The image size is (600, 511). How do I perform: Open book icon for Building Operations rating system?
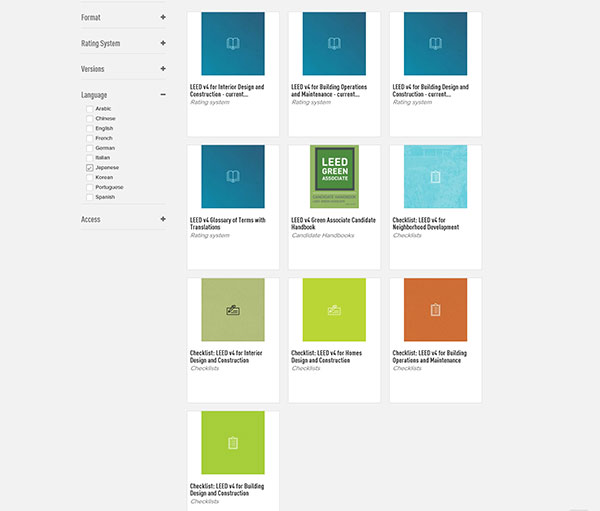coord(334,44)
